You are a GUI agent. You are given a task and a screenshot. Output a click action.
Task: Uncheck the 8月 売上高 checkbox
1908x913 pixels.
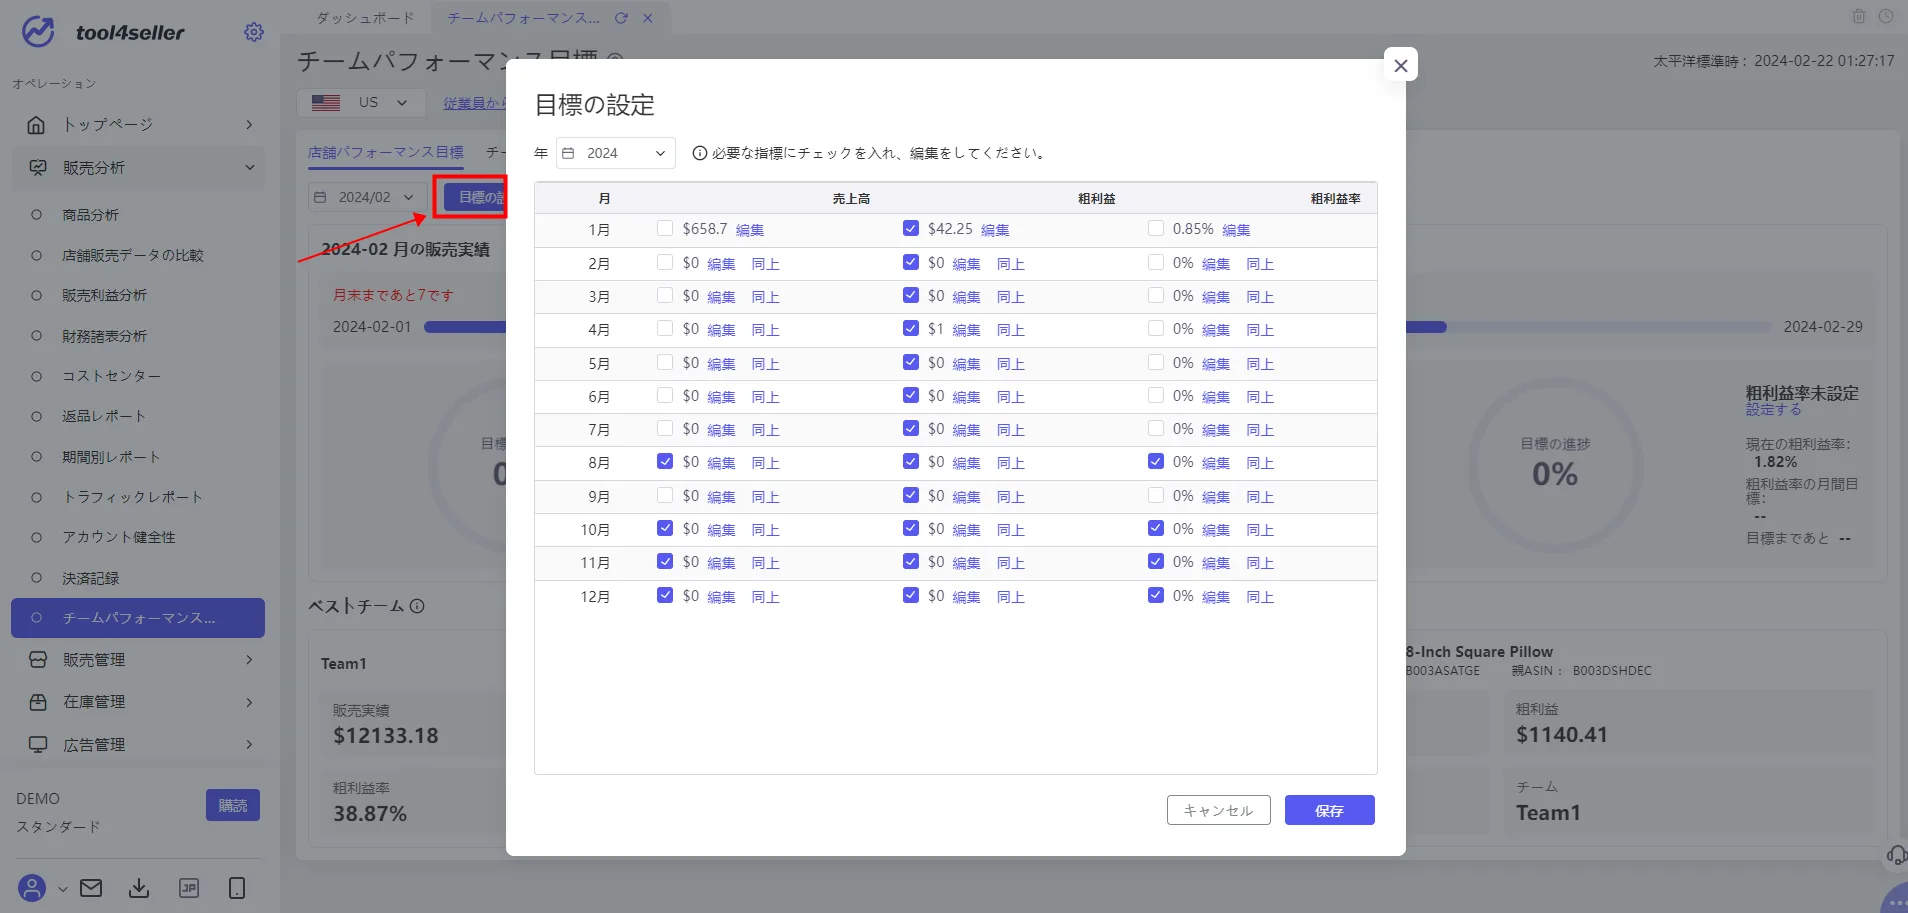(x=665, y=462)
